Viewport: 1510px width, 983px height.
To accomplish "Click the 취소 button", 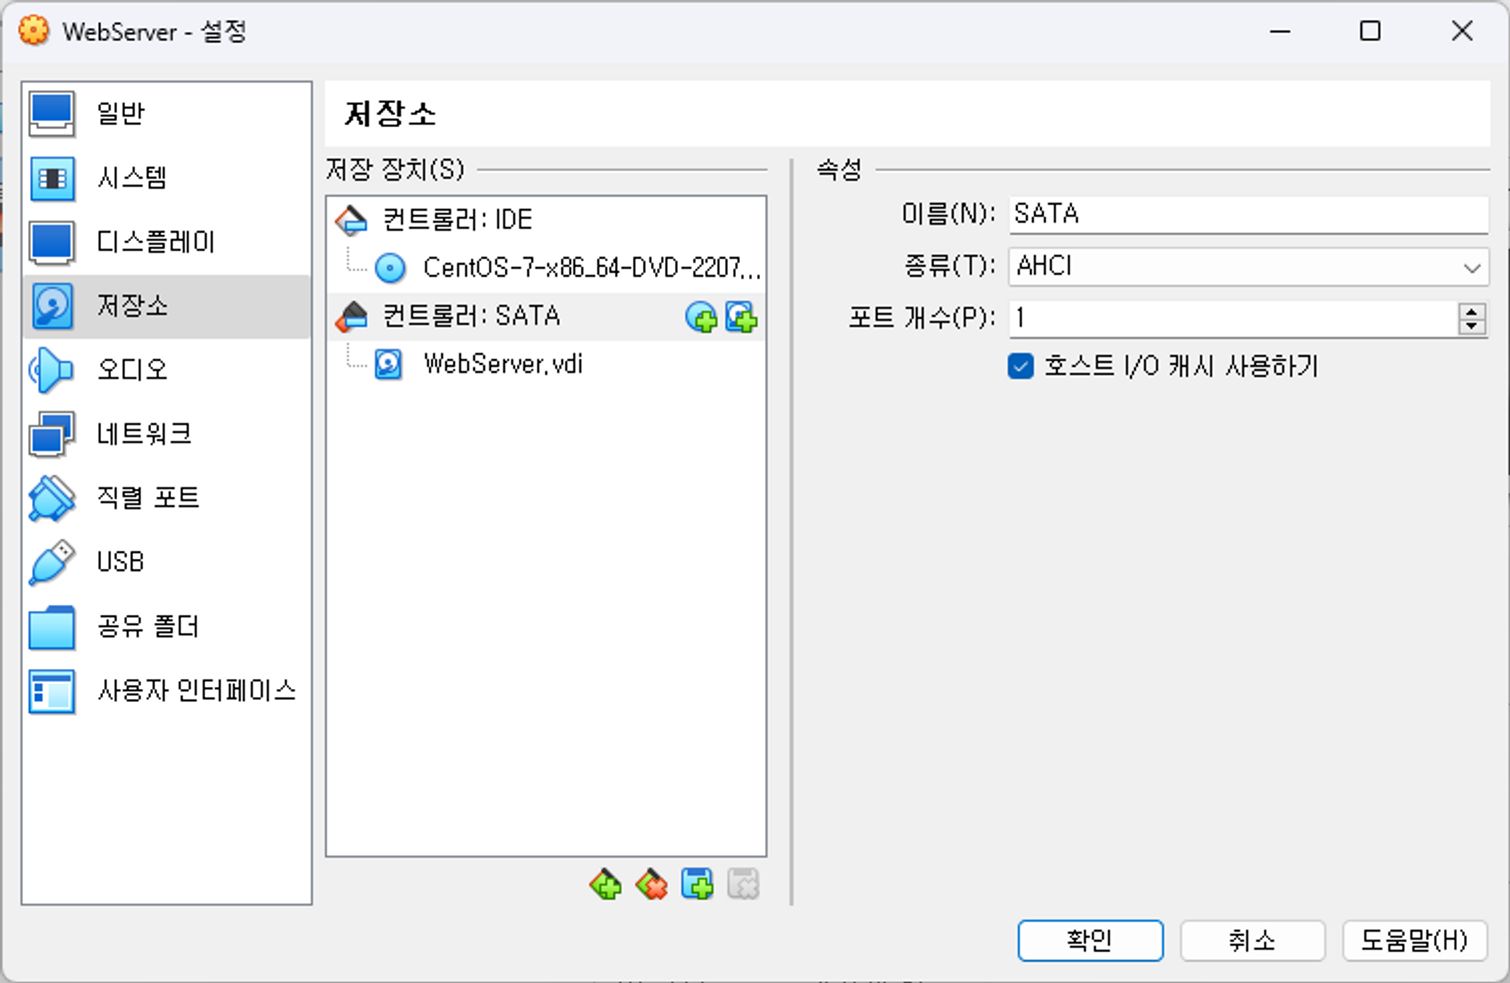I will 1252,941.
